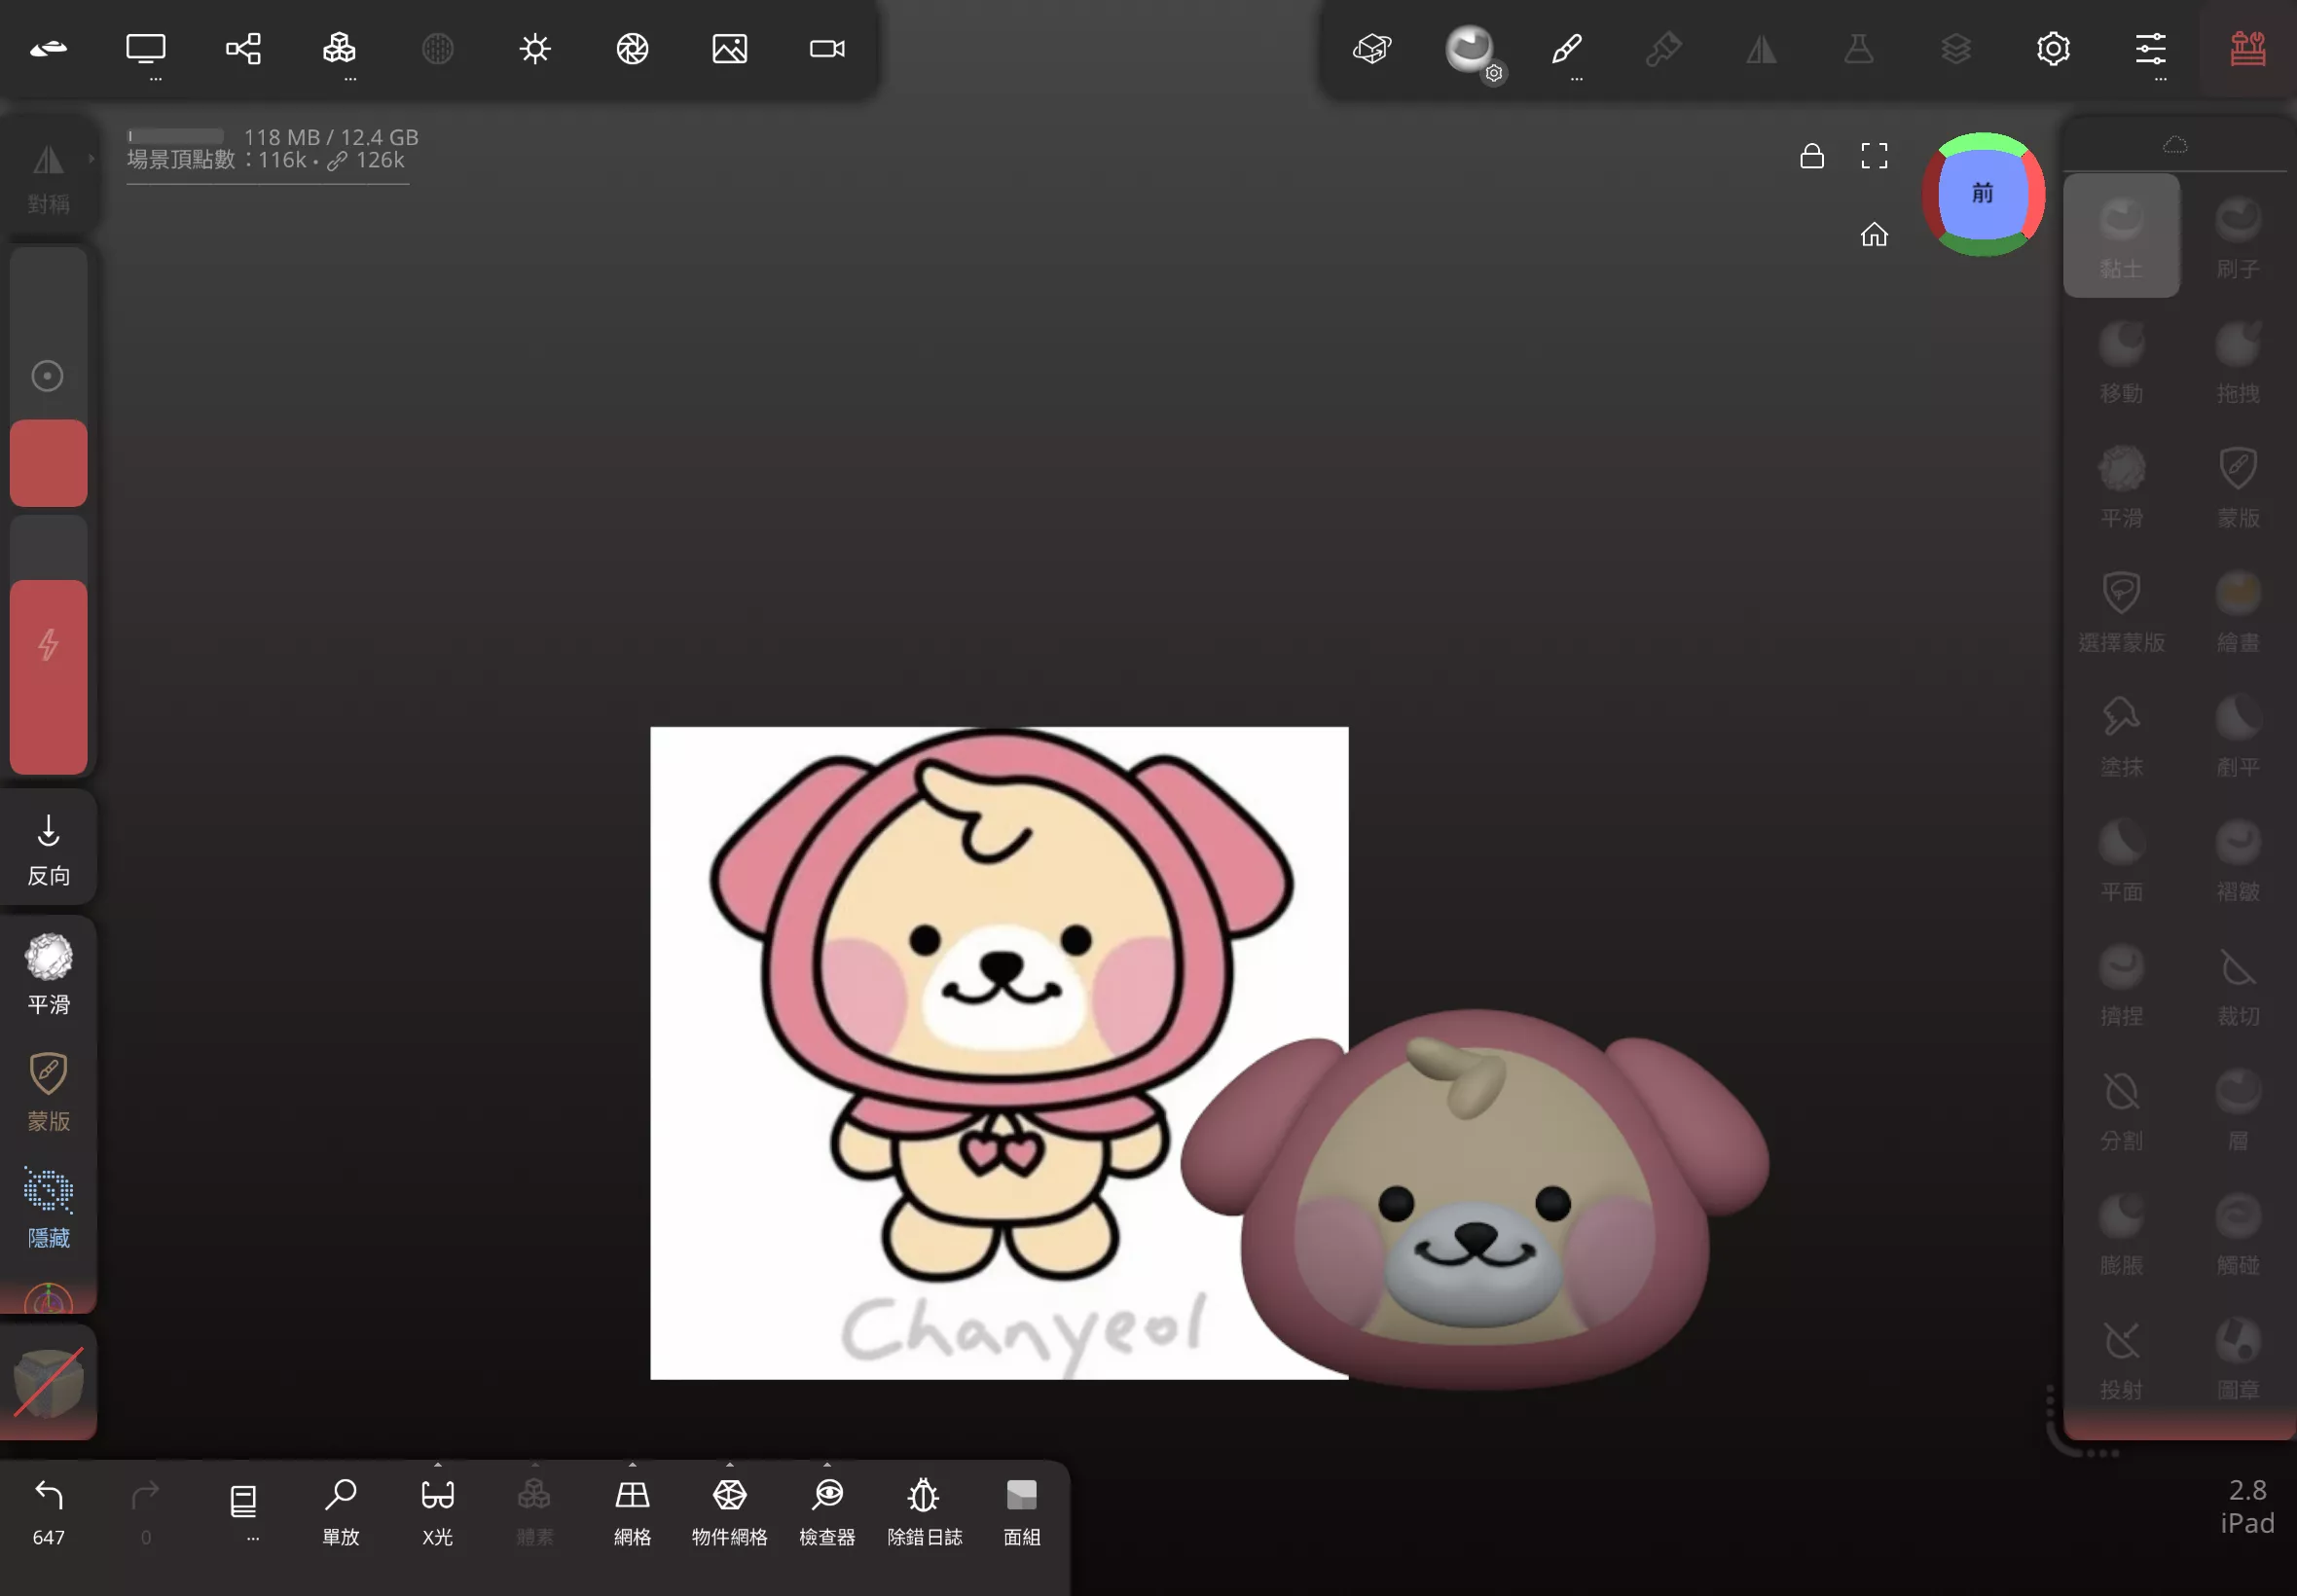The image size is (2297, 1596).
Task: Tap the cloud icon above tools
Action: click(2175, 145)
